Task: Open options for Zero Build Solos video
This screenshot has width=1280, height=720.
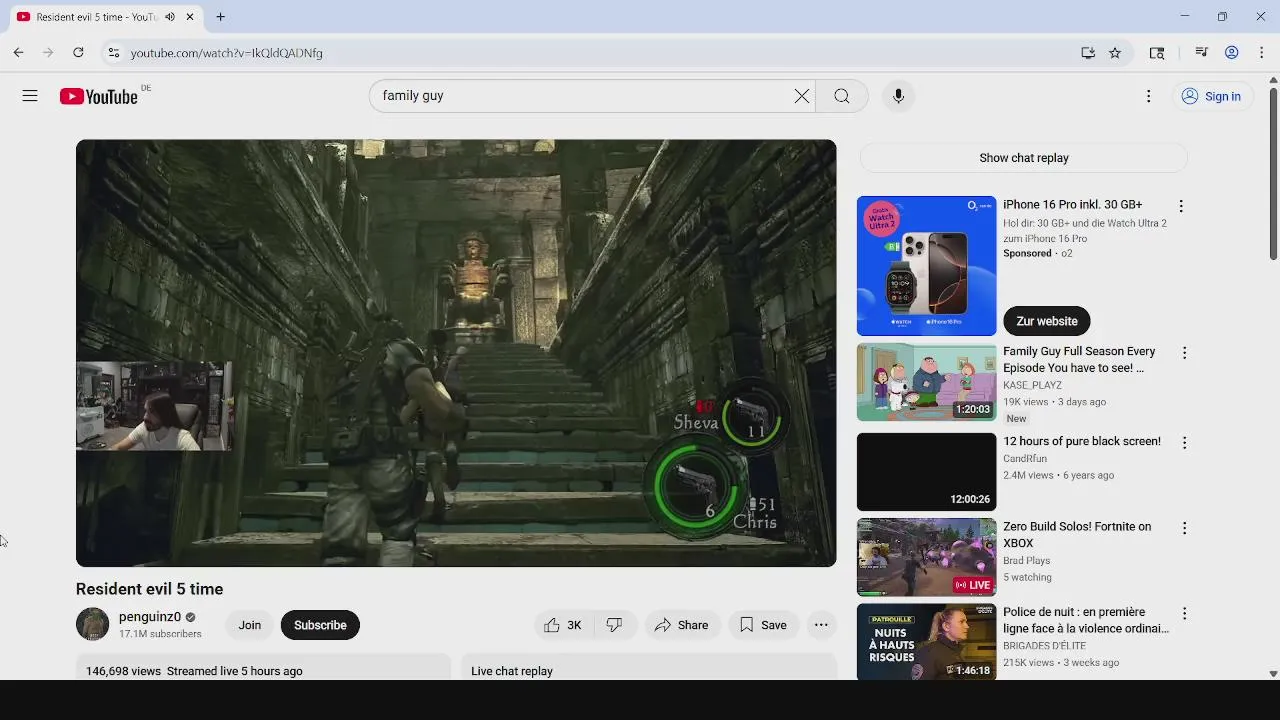Action: point(1184,528)
